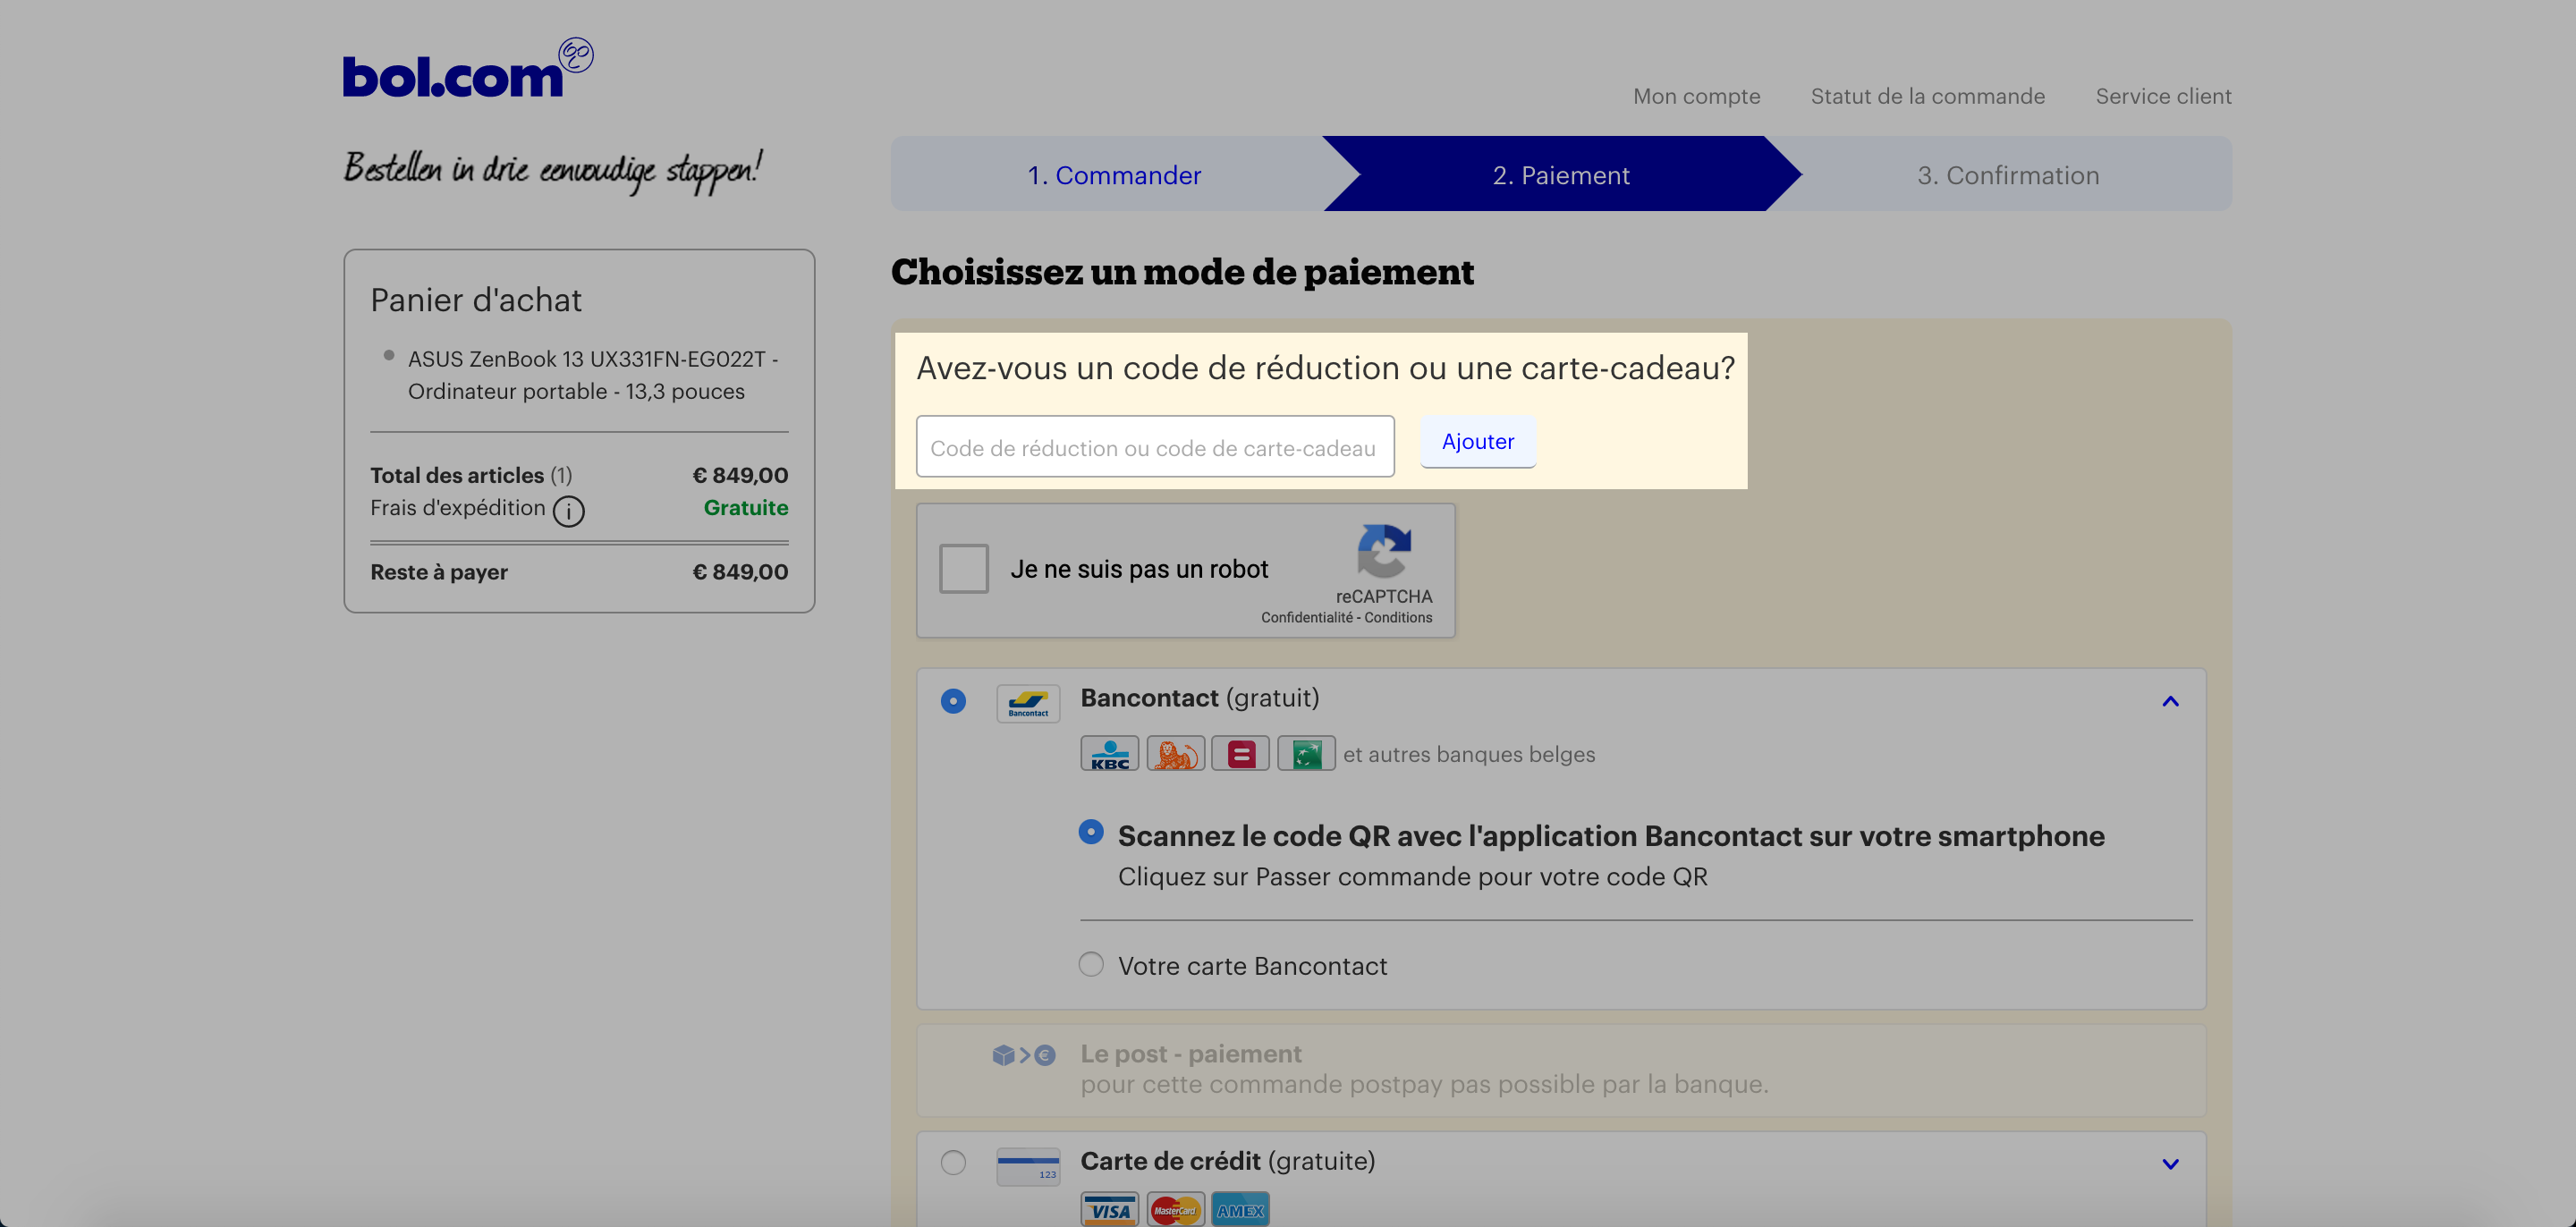Click the AMEX card logo
Image resolution: width=2576 pixels, height=1227 pixels.
[x=1240, y=1209]
